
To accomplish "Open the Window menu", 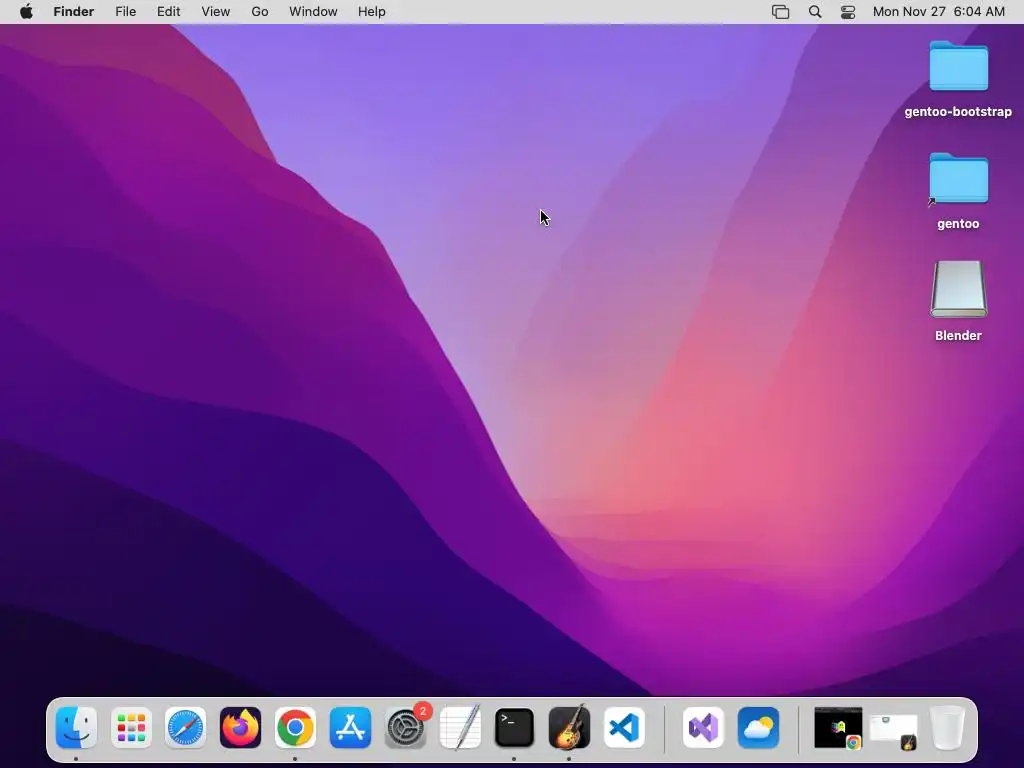I will tap(313, 12).
